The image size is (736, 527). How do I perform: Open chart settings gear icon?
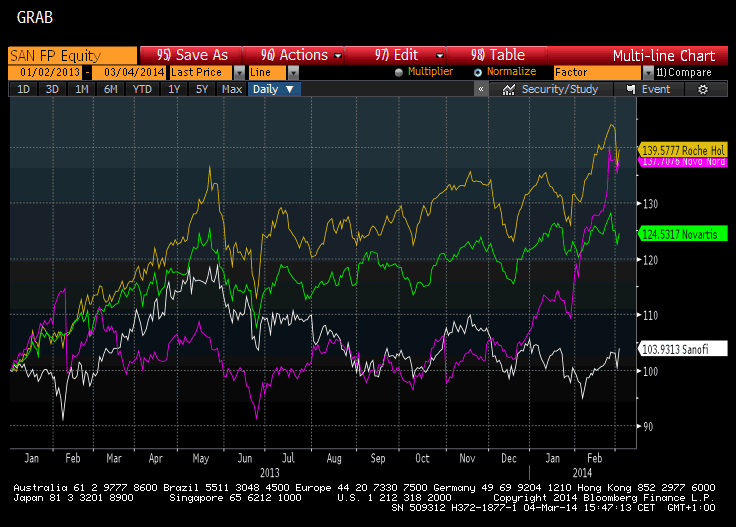[x=702, y=89]
